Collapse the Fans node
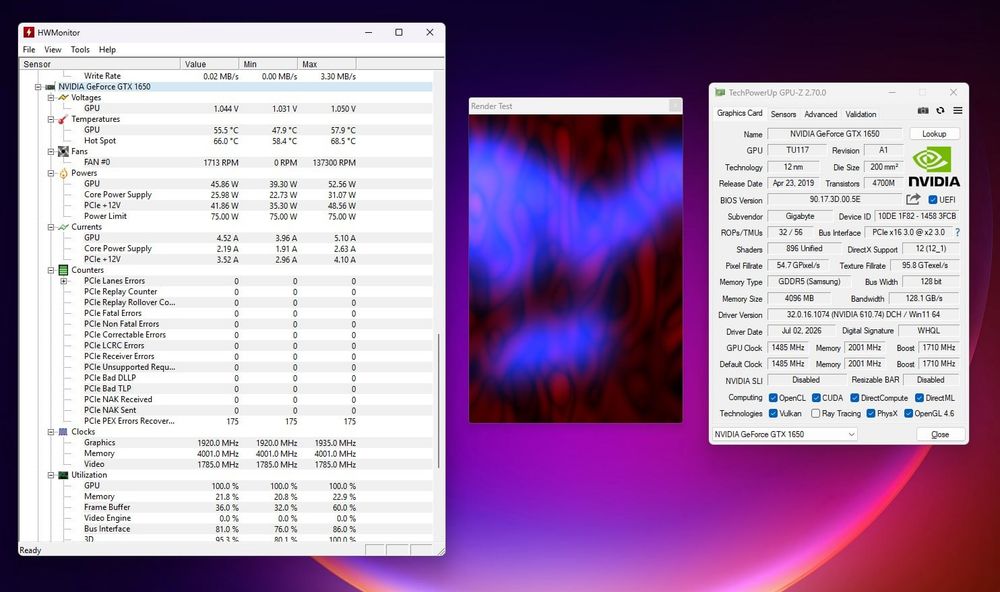Image resolution: width=1000 pixels, height=592 pixels. coord(50,152)
